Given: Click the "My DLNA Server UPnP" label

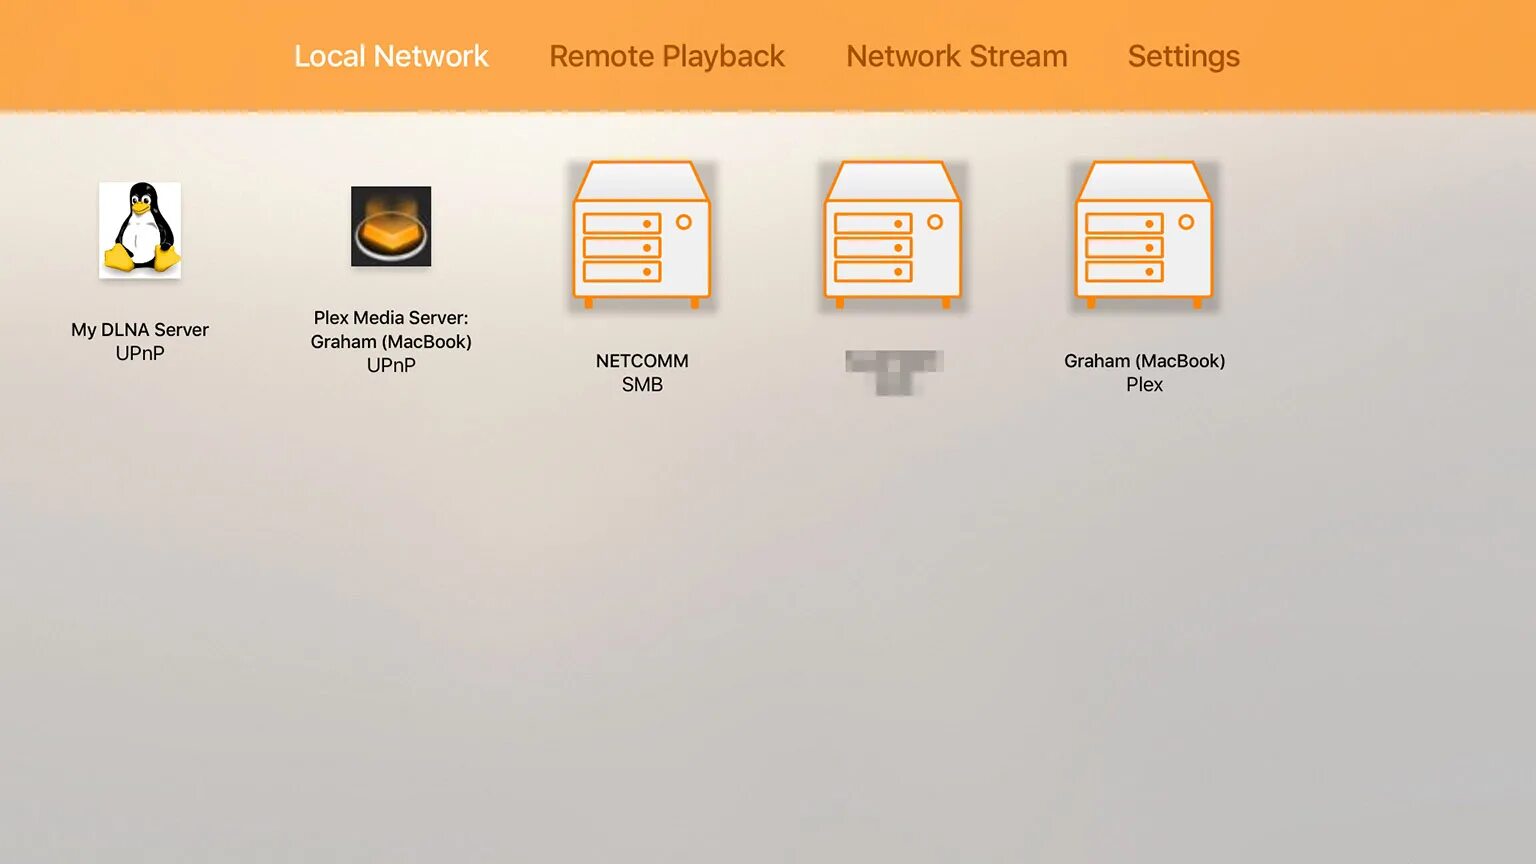Looking at the screenshot, I should pos(140,341).
